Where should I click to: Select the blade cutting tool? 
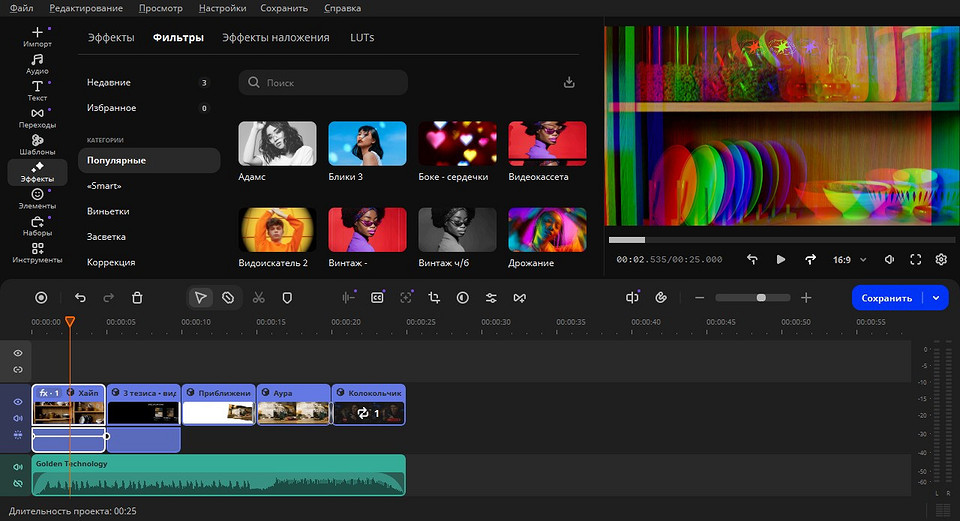pos(228,298)
